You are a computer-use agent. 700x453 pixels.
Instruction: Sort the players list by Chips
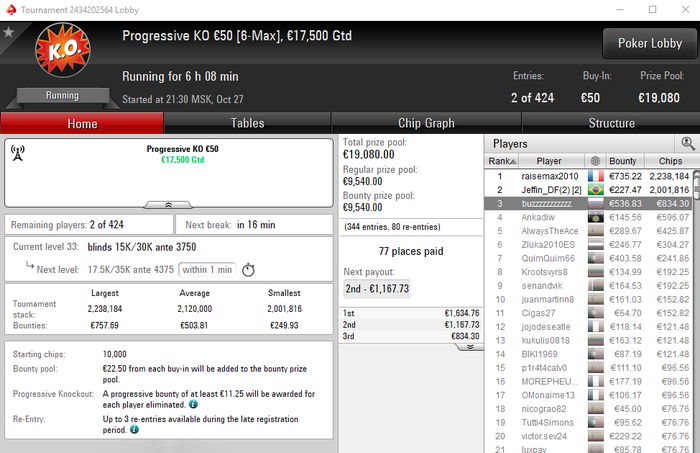coord(670,161)
